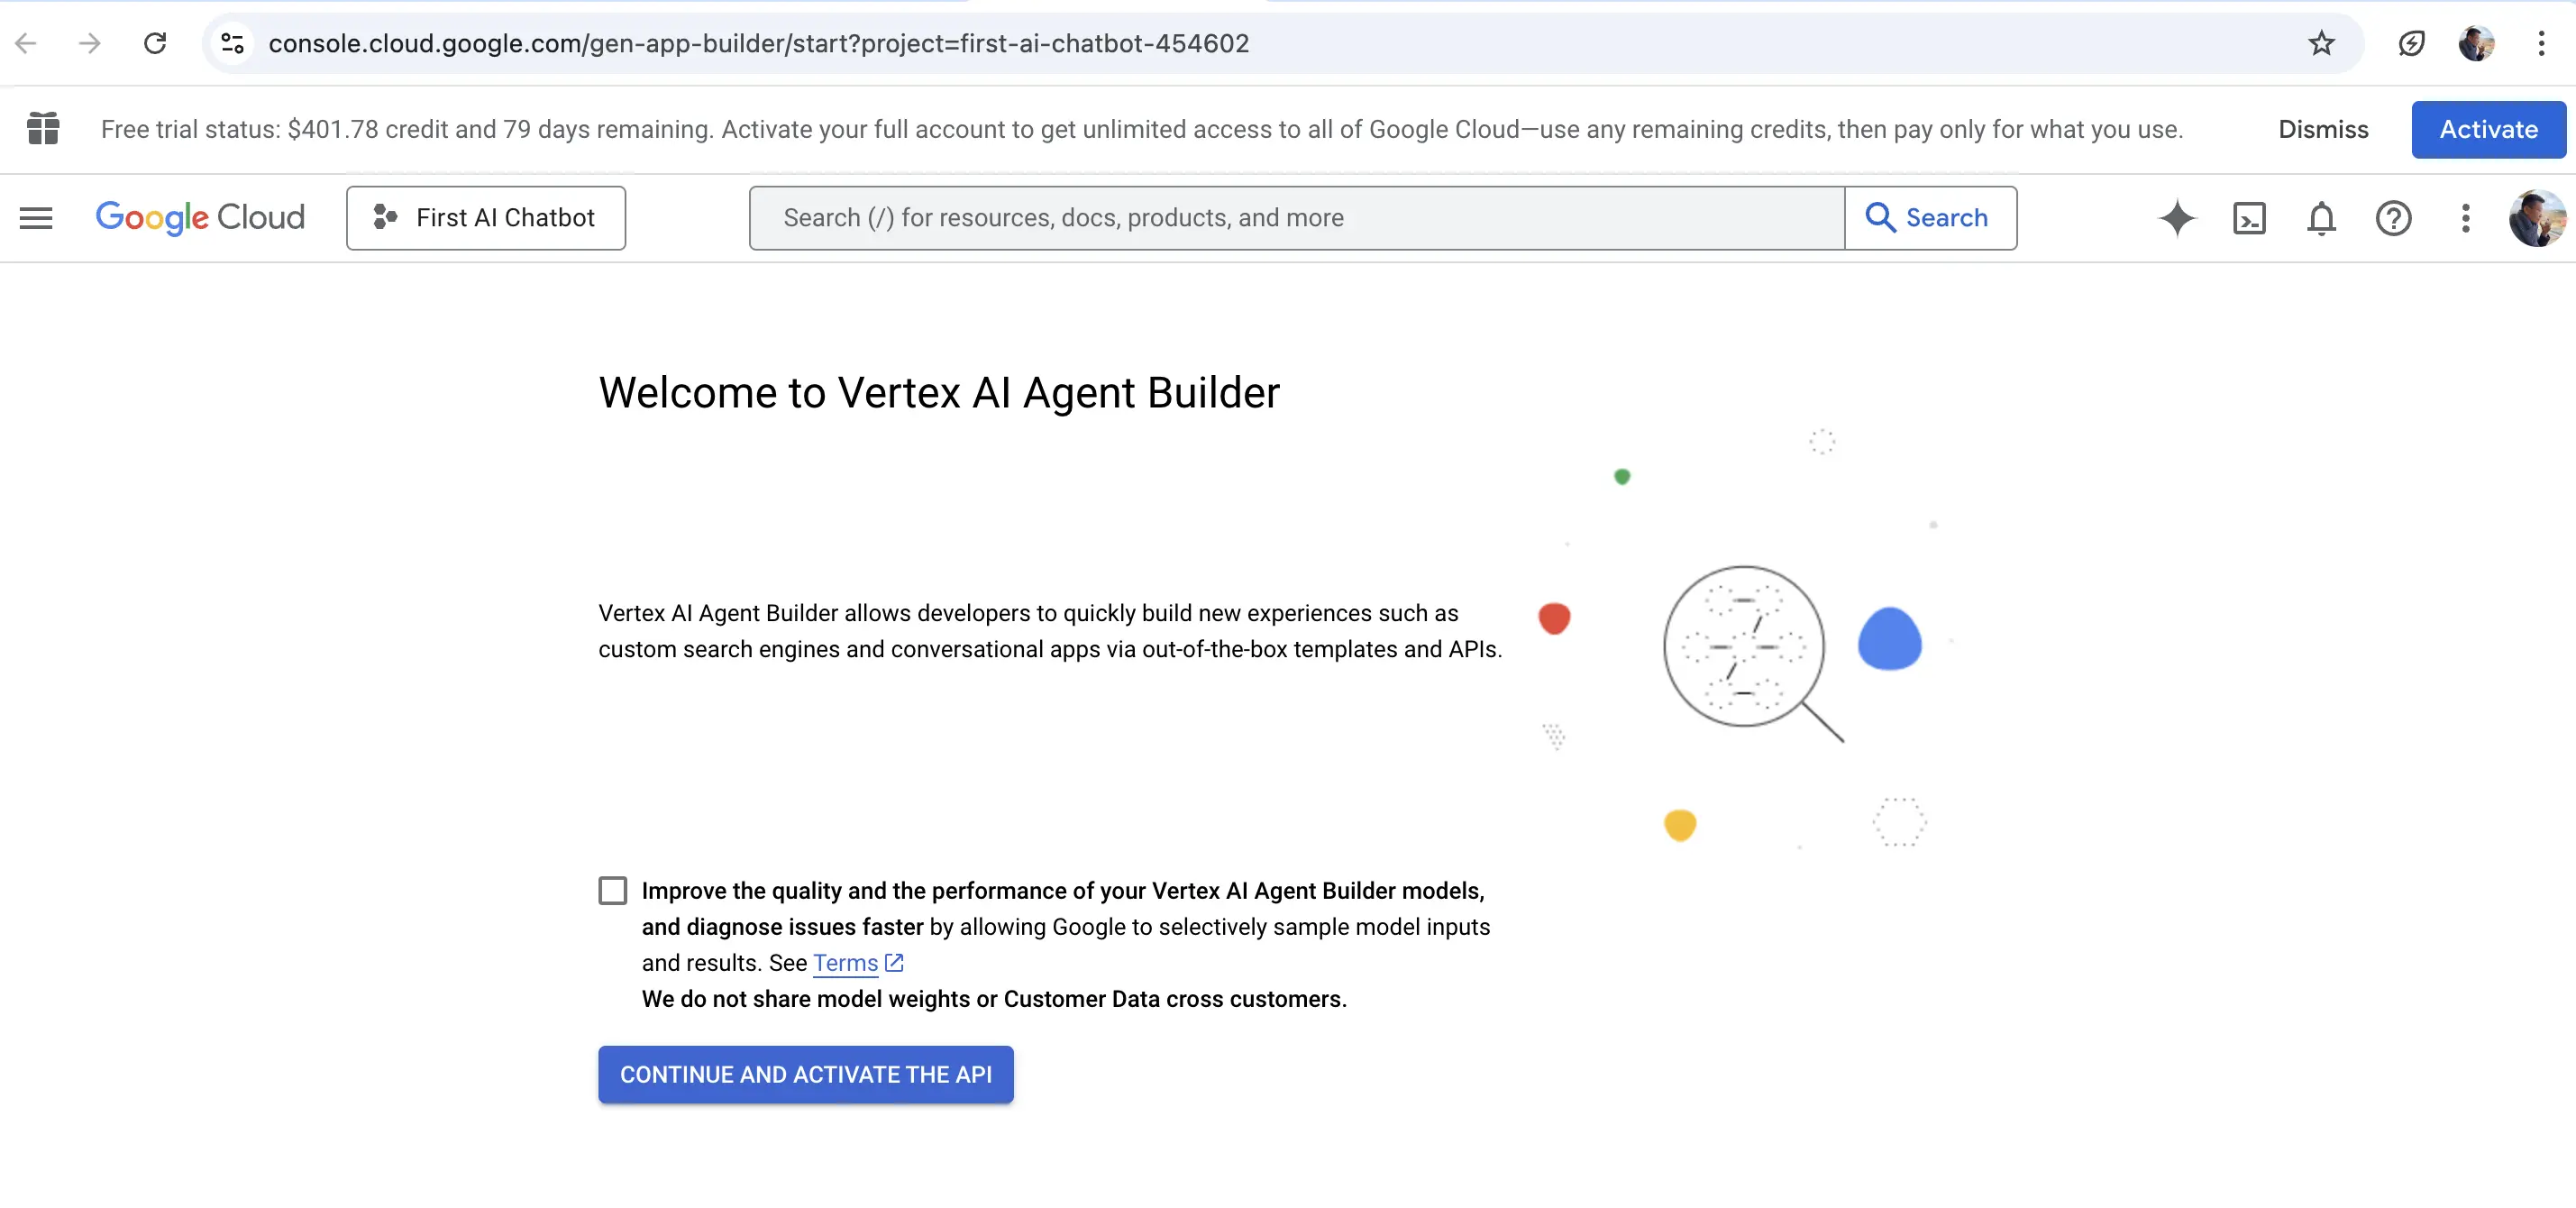
Task: Click the free trial gift icon
Action: [43, 129]
